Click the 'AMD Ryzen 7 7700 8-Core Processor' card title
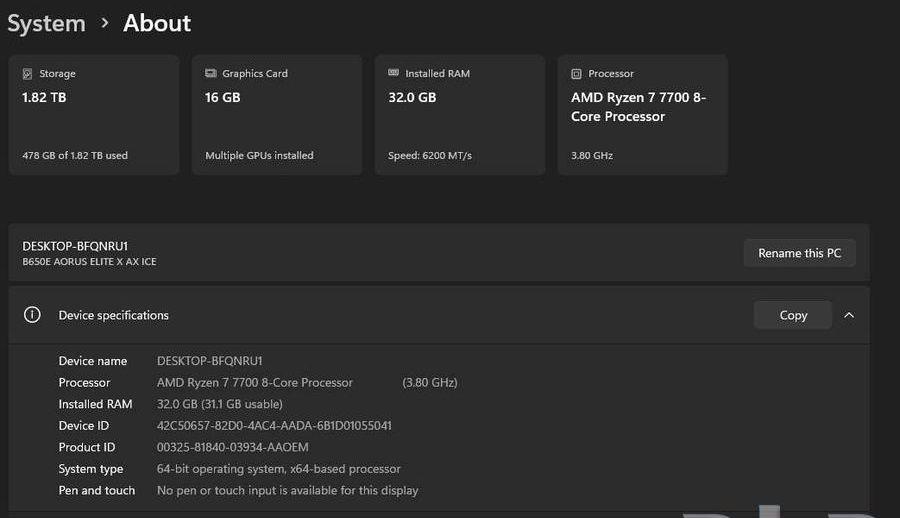The image size is (900, 518). [x=638, y=107]
